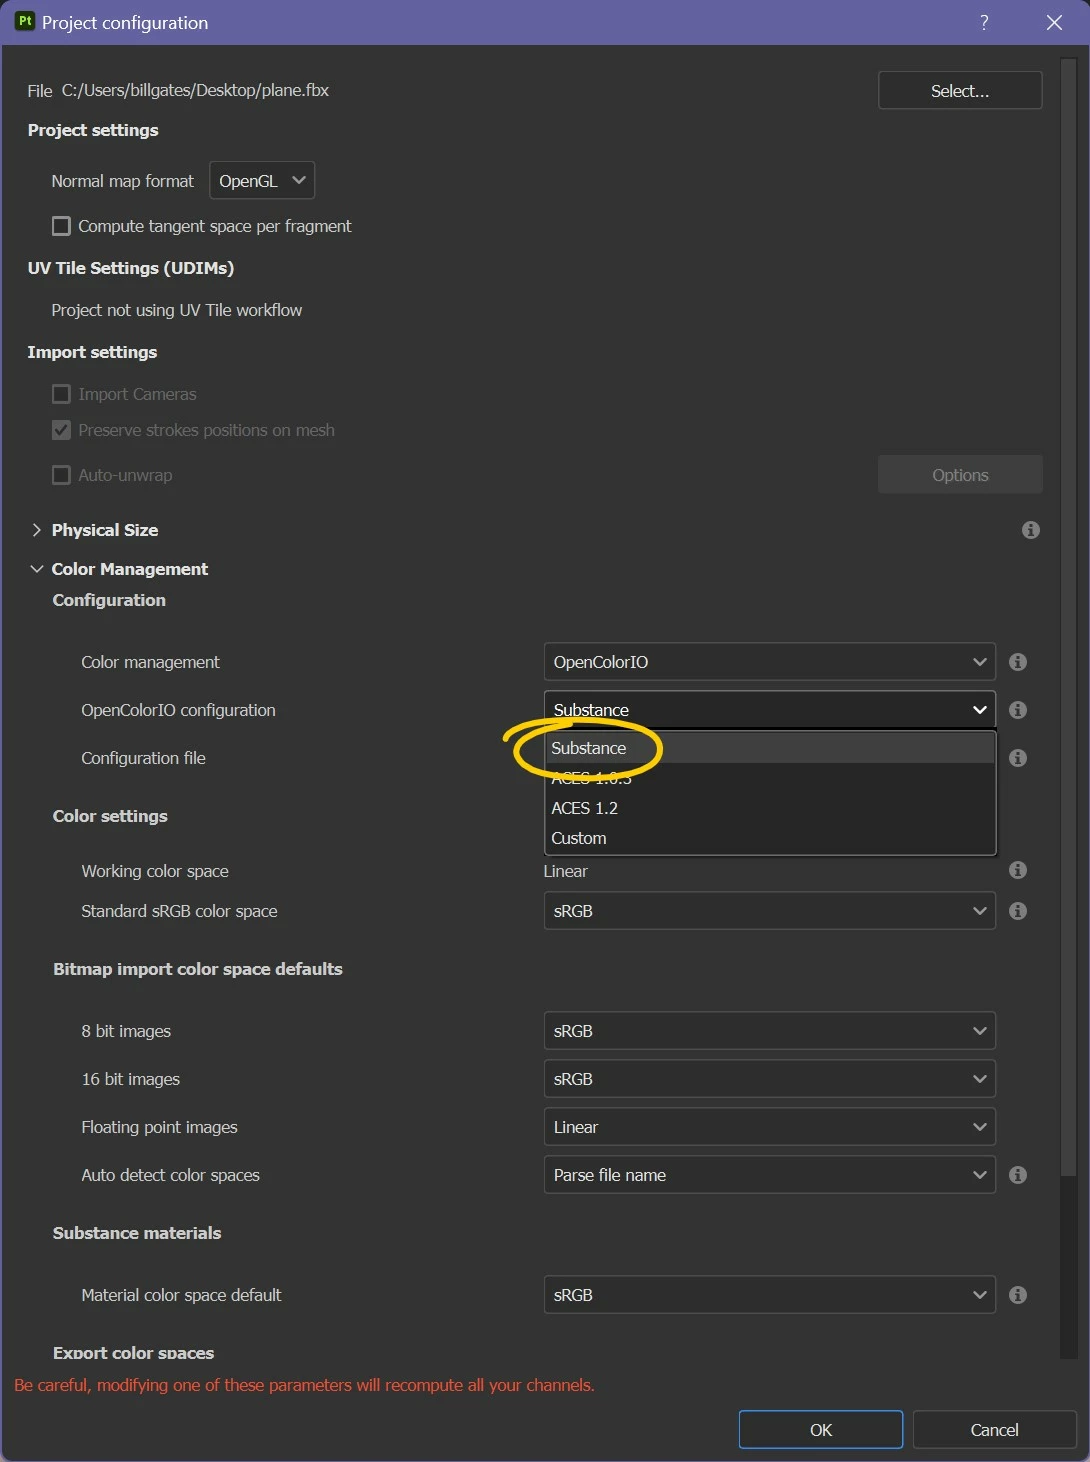The image size is (1090, 1462).
Task: Enable Compute tangent space per fragment
Action: tap(61, 226)
